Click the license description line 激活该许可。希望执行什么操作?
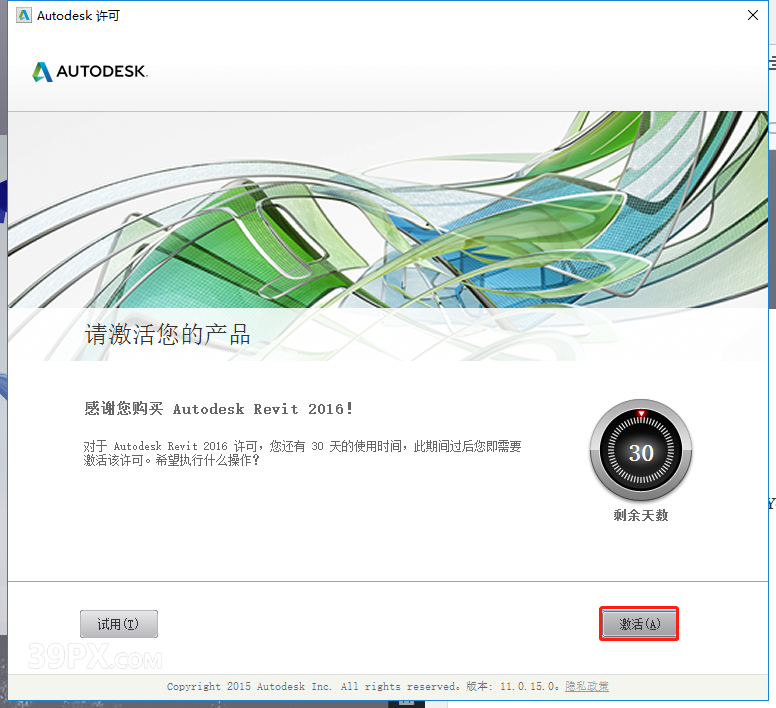776x708 pixels. (x=171, y=461)
